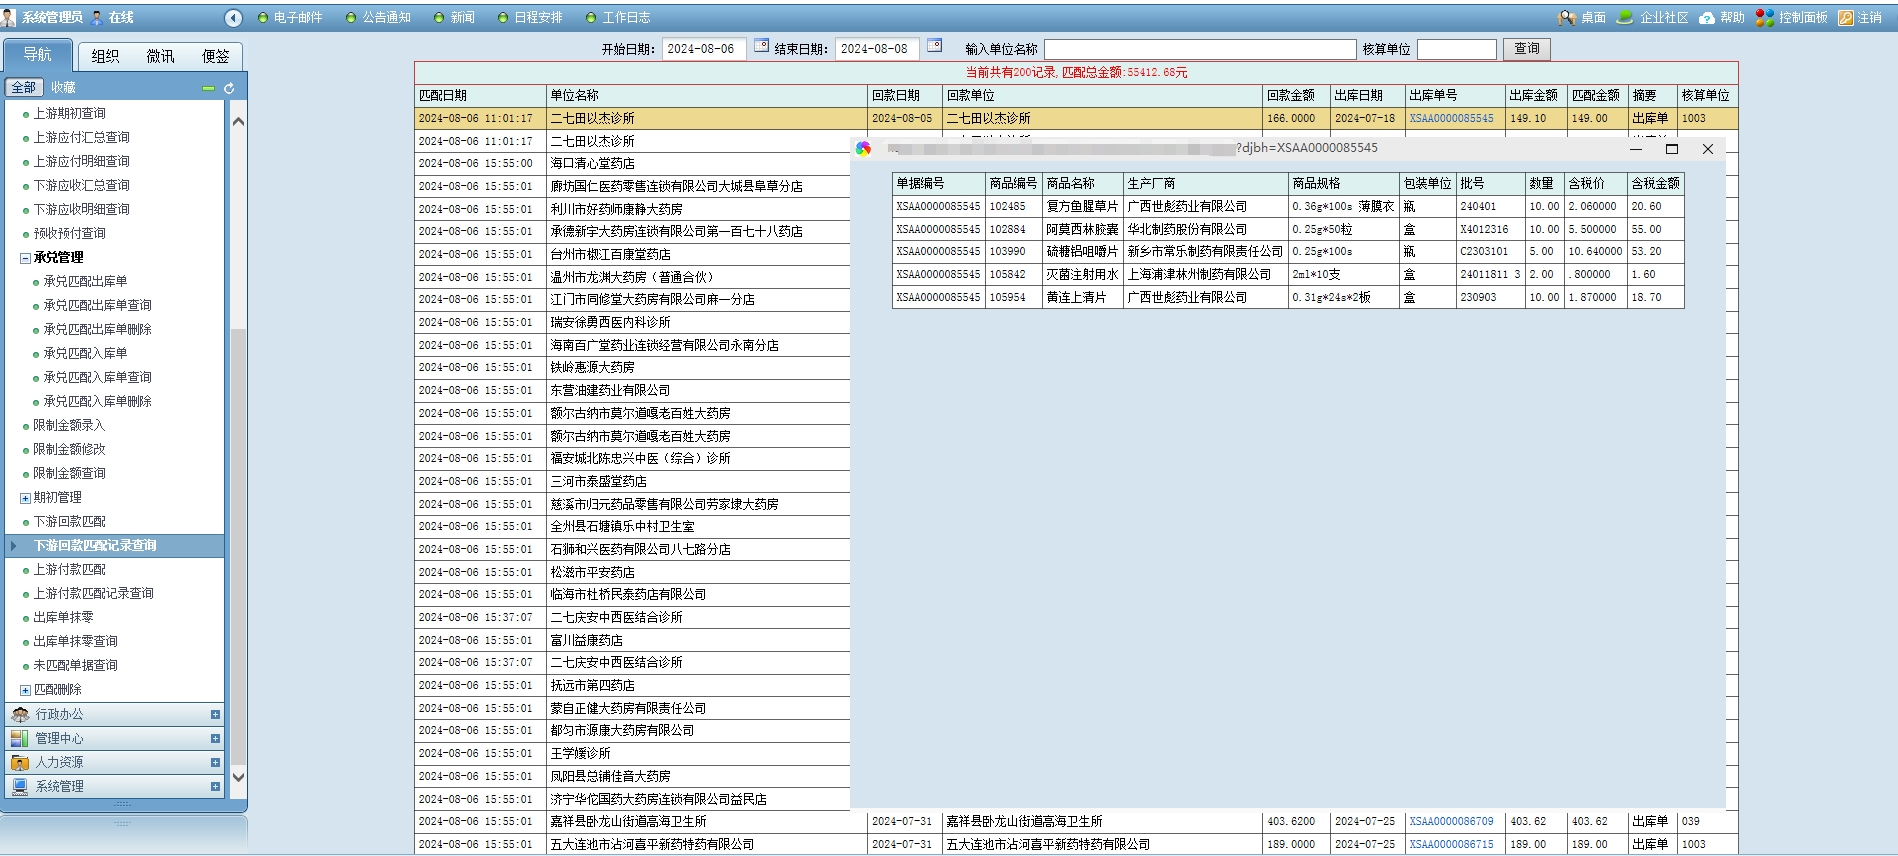
Task: Click the 系统管理员 user avatar icon
Action: (x=9, y=17)
